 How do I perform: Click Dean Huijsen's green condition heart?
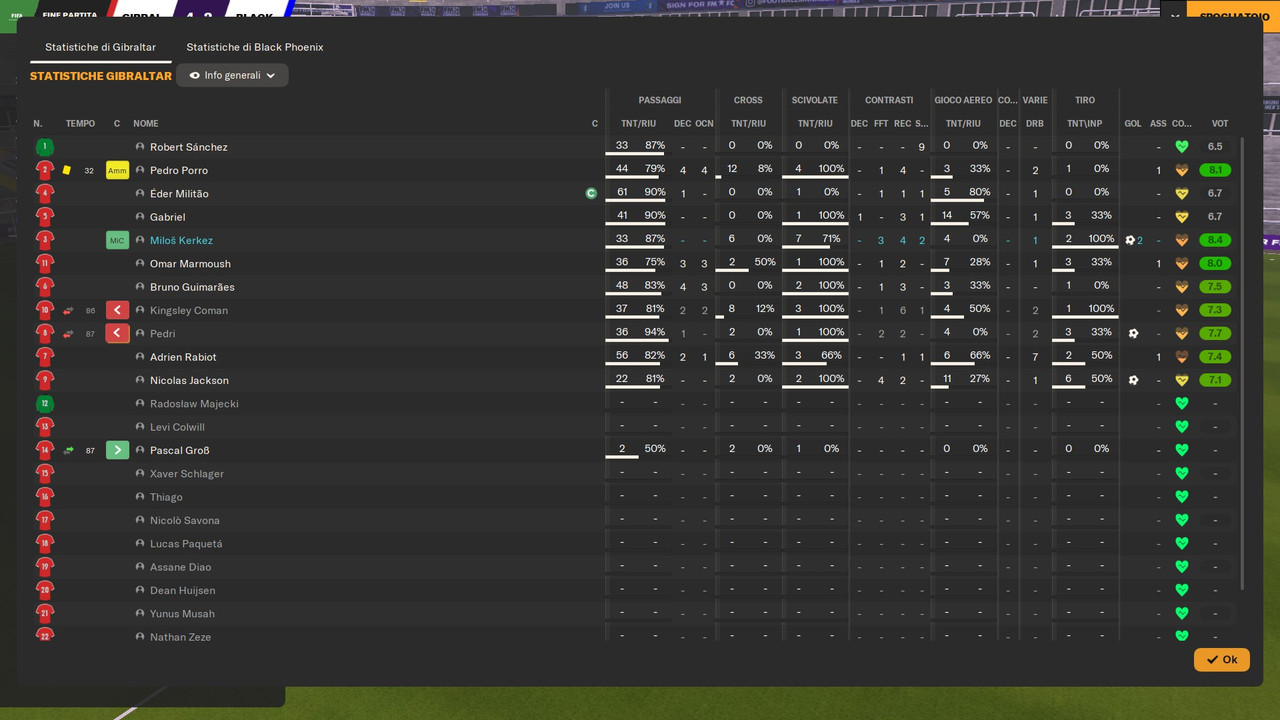(x=1181, y=590)
